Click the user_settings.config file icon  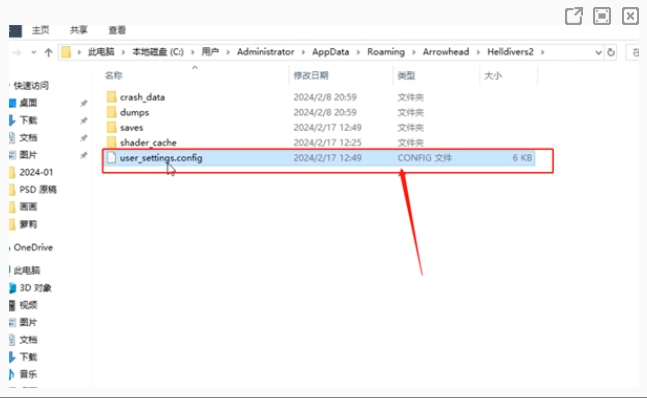click(111, 158)
